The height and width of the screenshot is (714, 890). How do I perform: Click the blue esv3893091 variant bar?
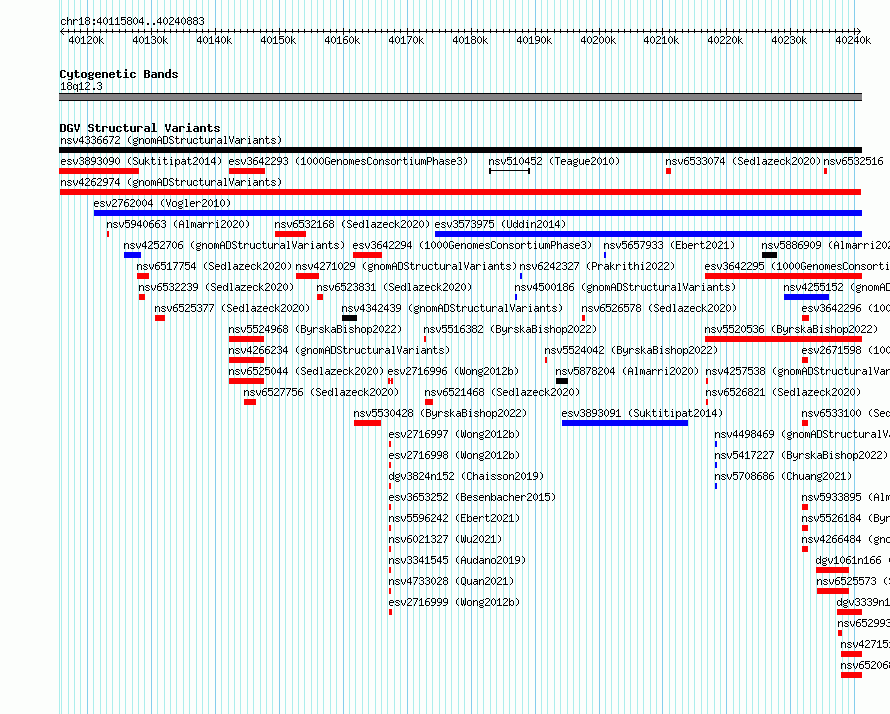pos(625,423)
